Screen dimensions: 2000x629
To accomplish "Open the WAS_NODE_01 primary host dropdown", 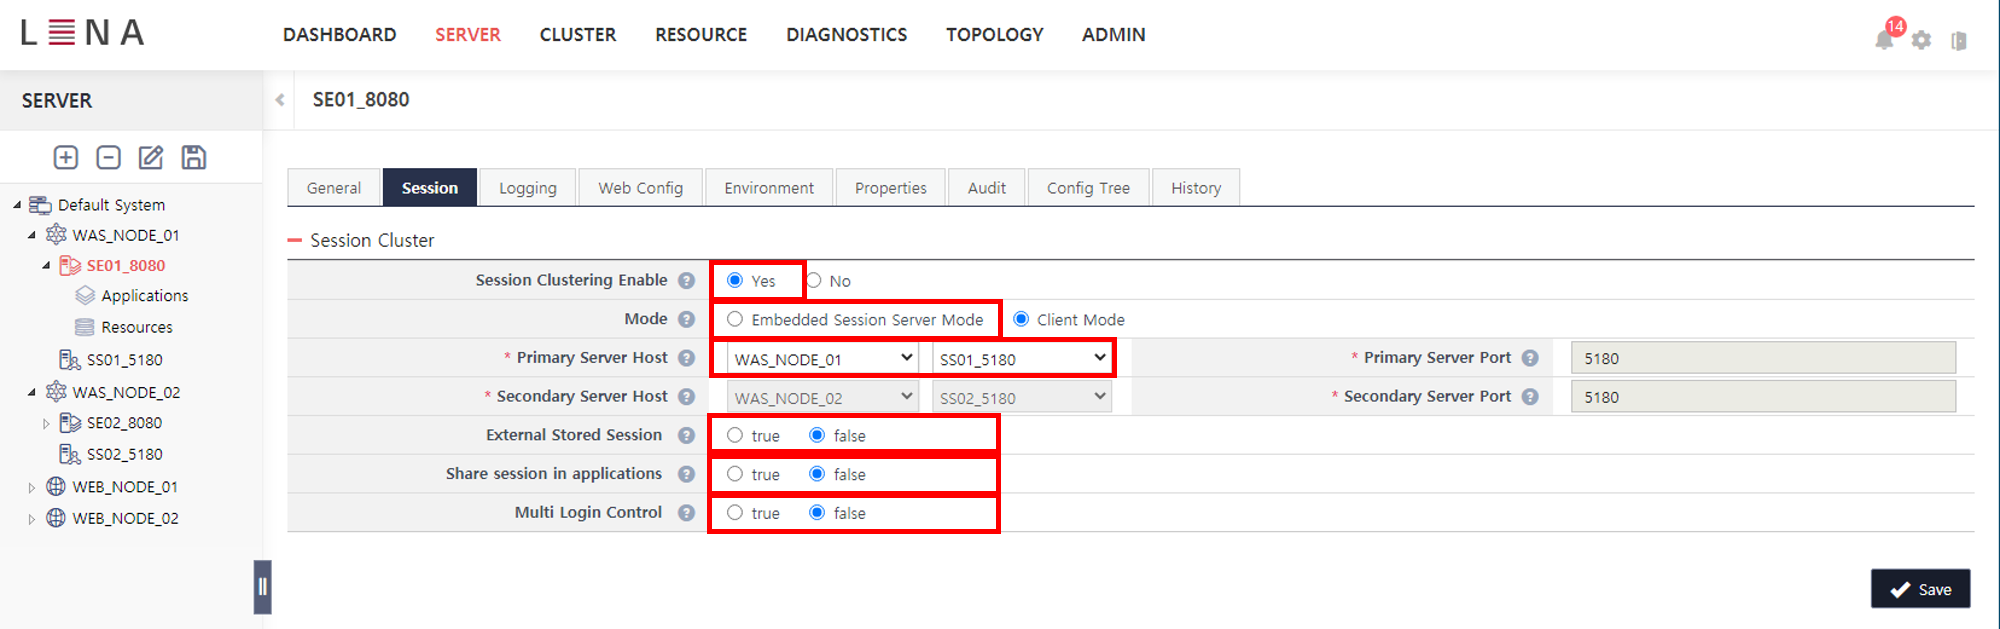I will pos(822,358).
